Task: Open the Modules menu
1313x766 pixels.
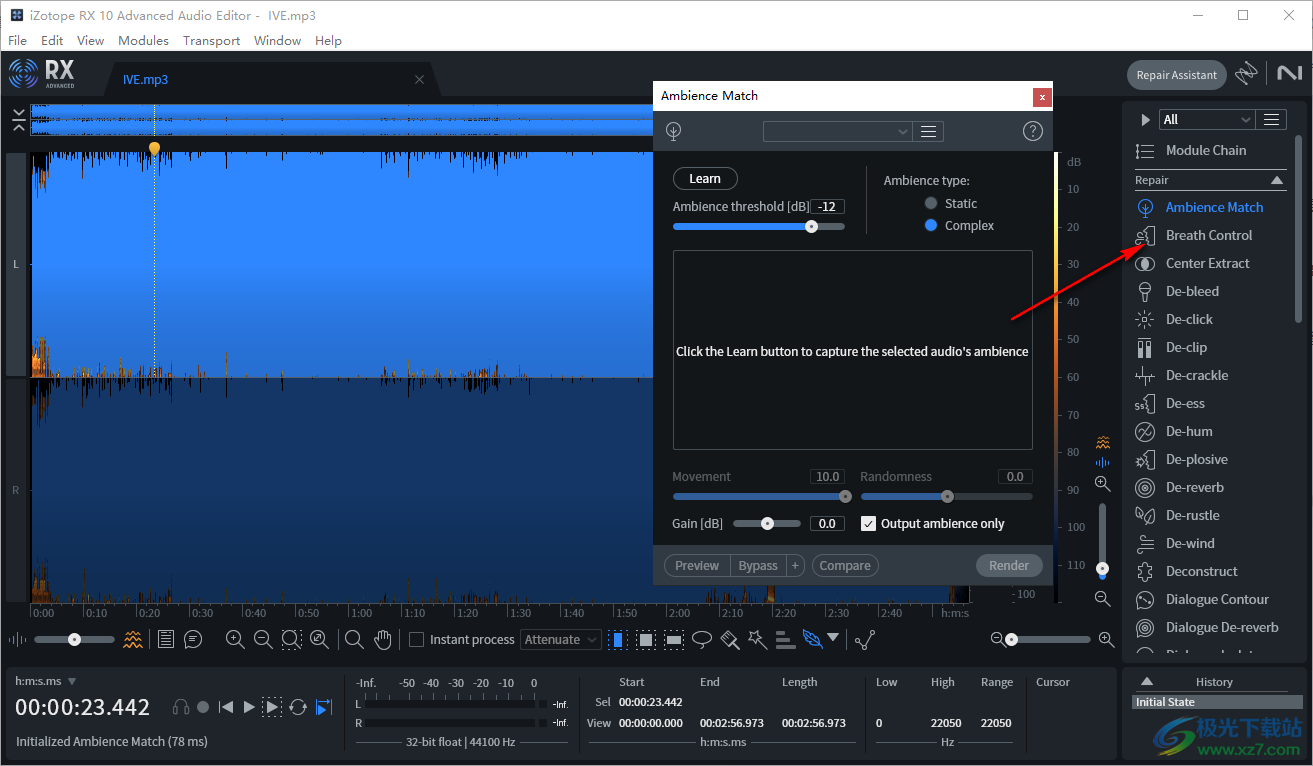Action: [x=143, y=40]
